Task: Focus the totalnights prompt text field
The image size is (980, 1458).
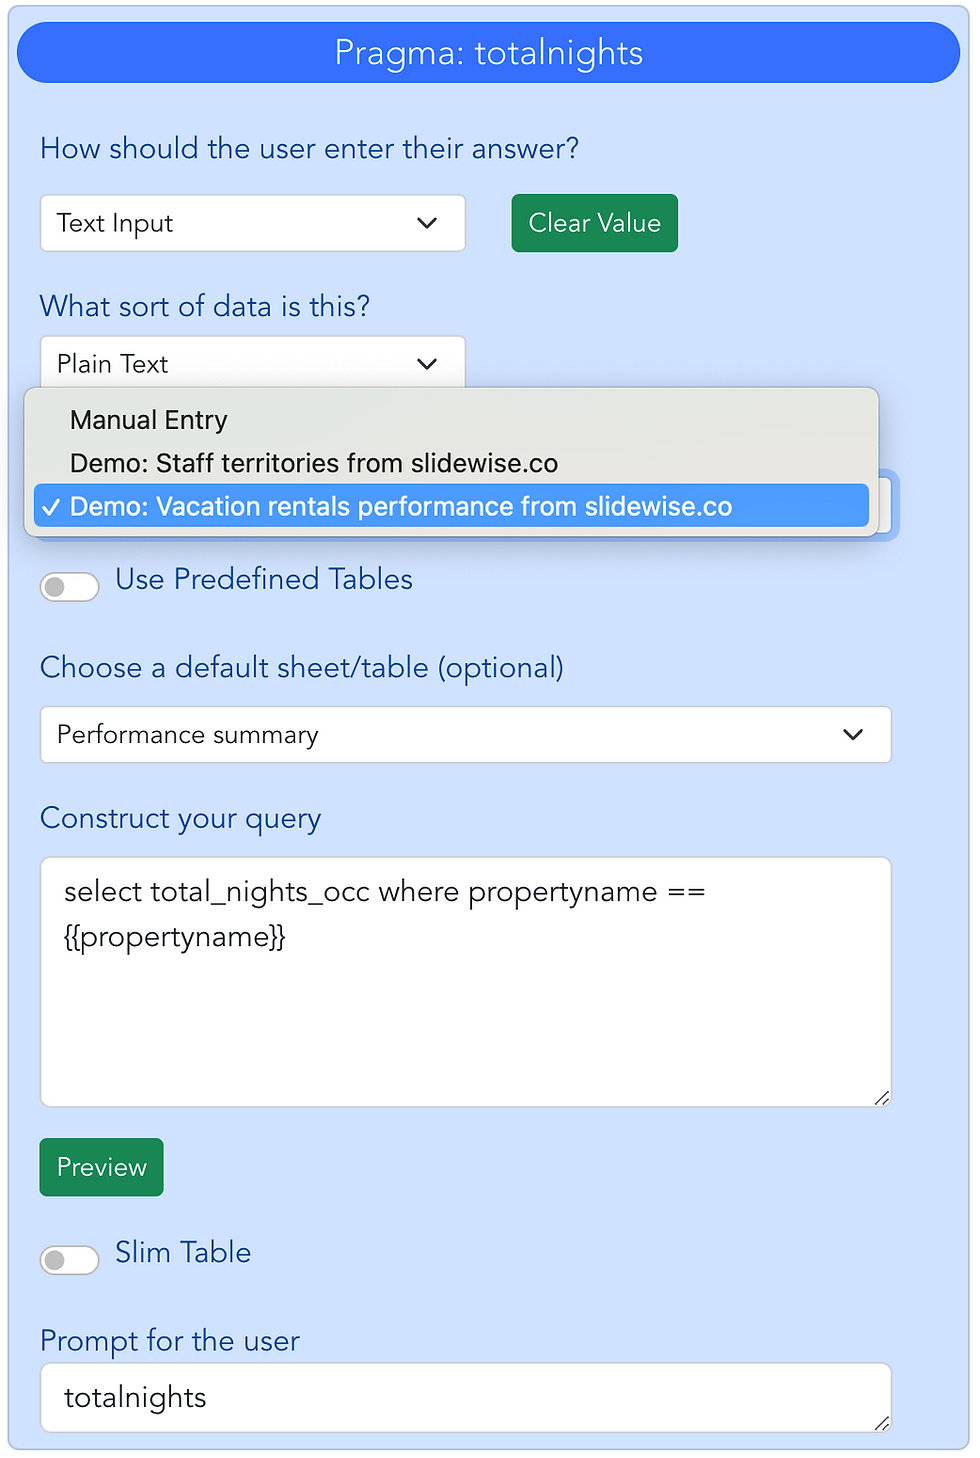Action: [x=465, y=1397]
